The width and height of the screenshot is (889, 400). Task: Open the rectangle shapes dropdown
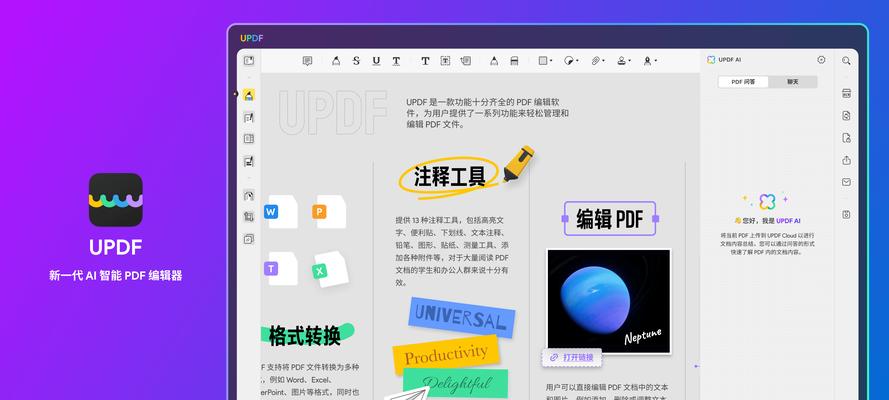pyautogui.click(x=545, y=61)
